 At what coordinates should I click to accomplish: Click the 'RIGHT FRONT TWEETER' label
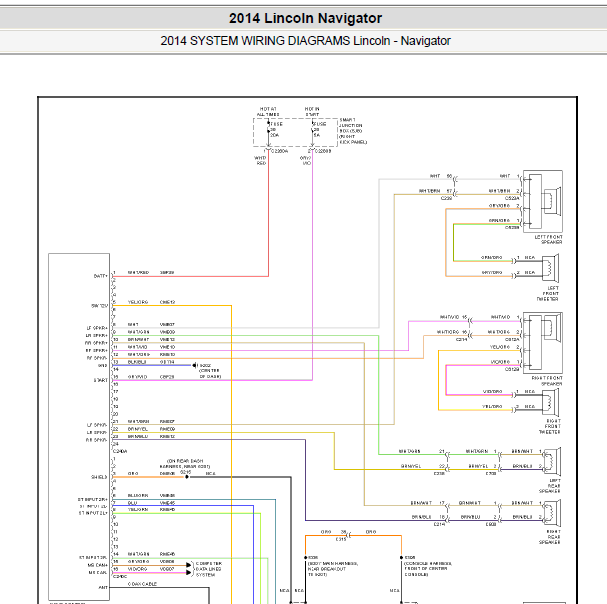point(549,426)
